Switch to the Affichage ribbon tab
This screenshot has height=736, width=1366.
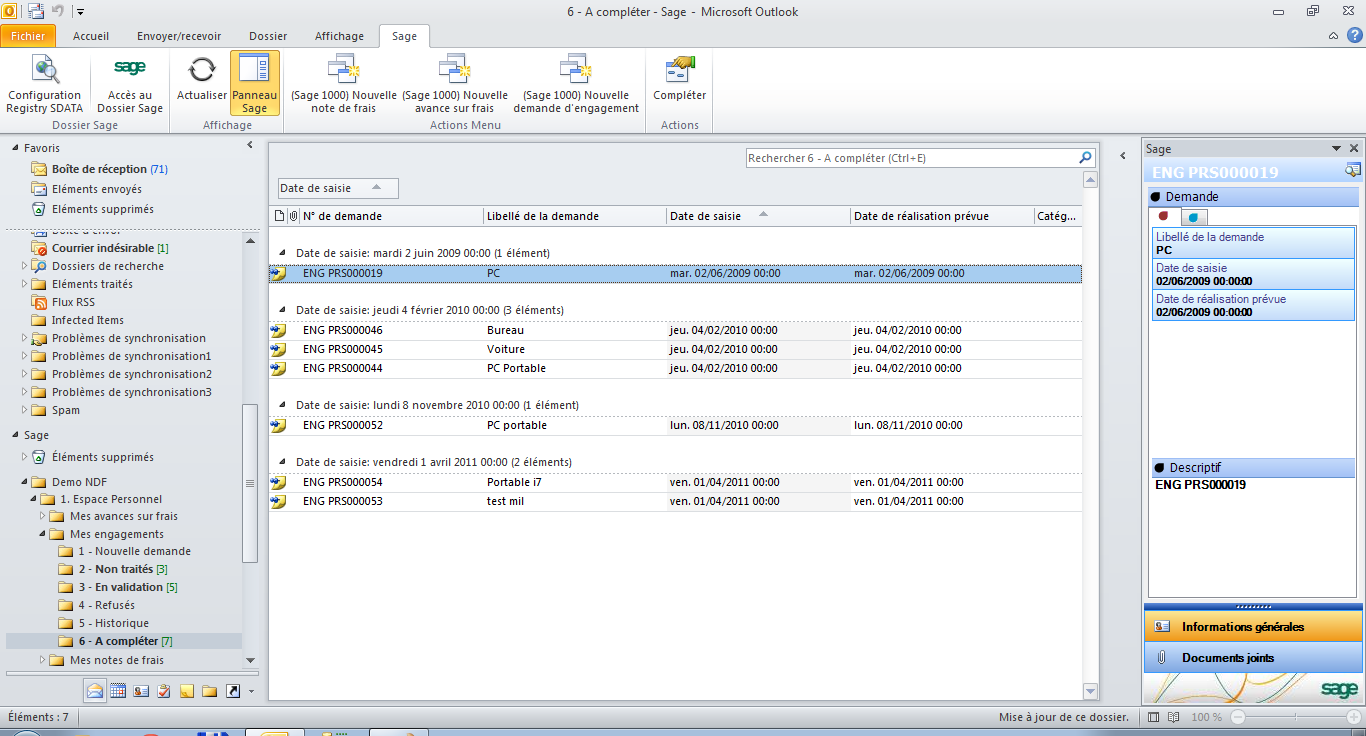(340, 36)
